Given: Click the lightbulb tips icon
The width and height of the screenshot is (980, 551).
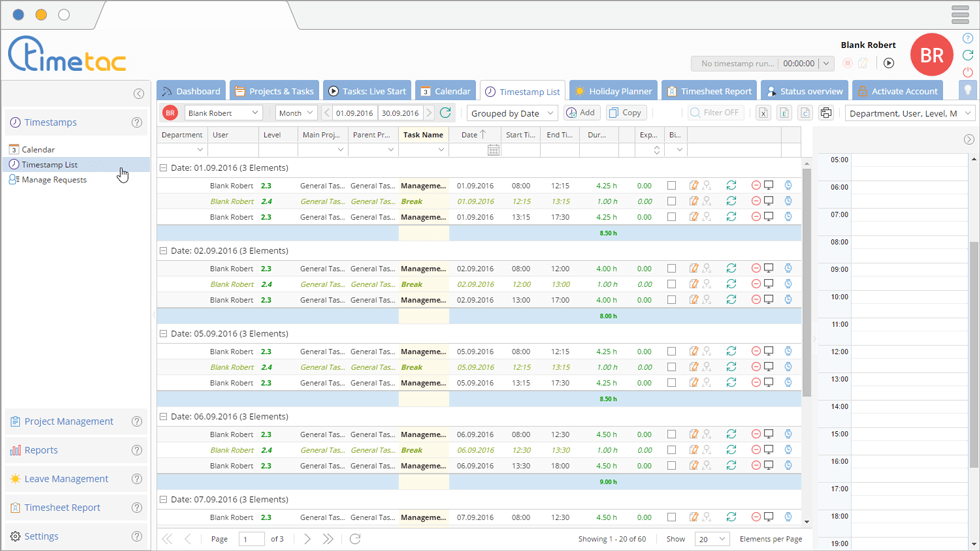Looking at the screenshot, I should click(967, 90).
